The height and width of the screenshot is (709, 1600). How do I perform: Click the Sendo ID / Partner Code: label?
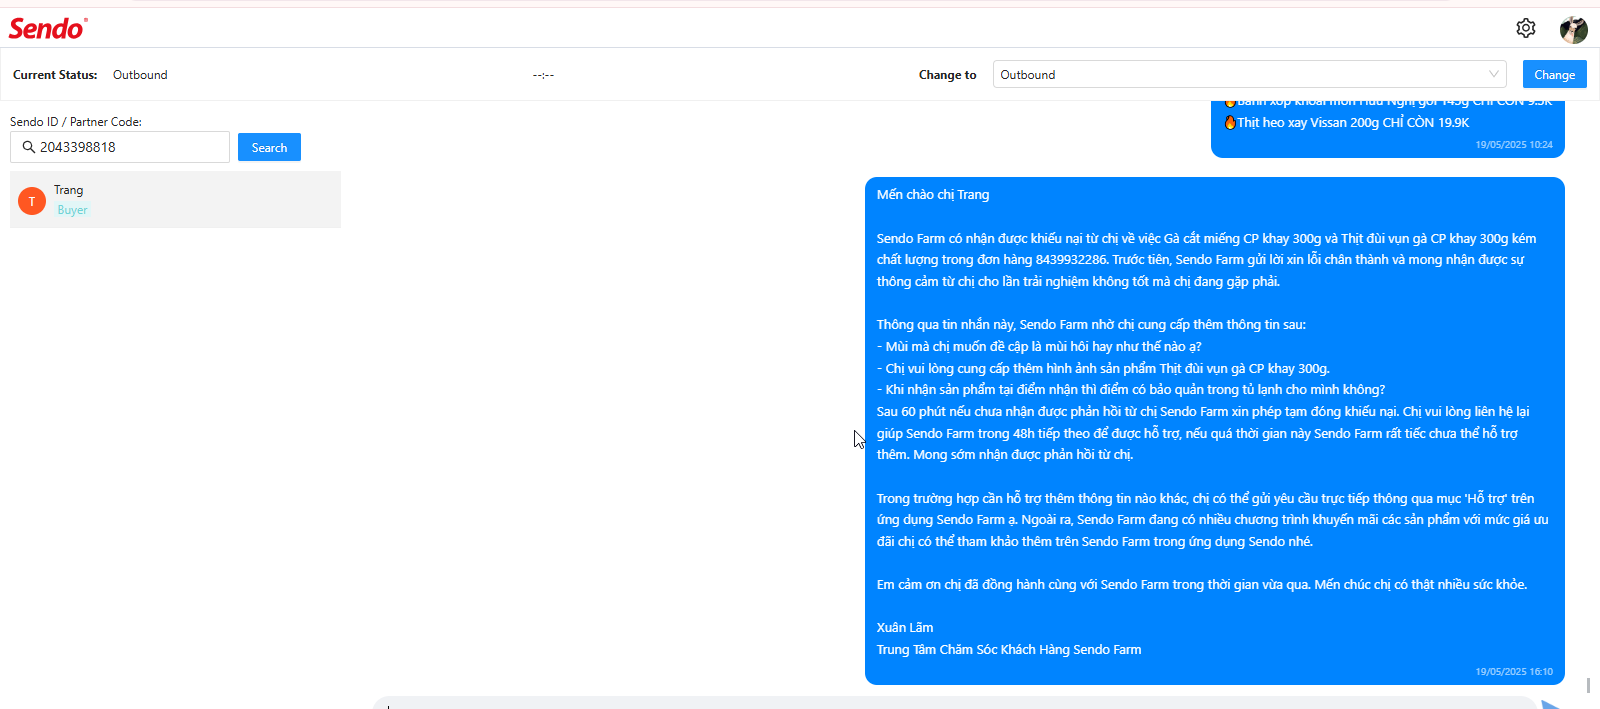tap(76, 122)
